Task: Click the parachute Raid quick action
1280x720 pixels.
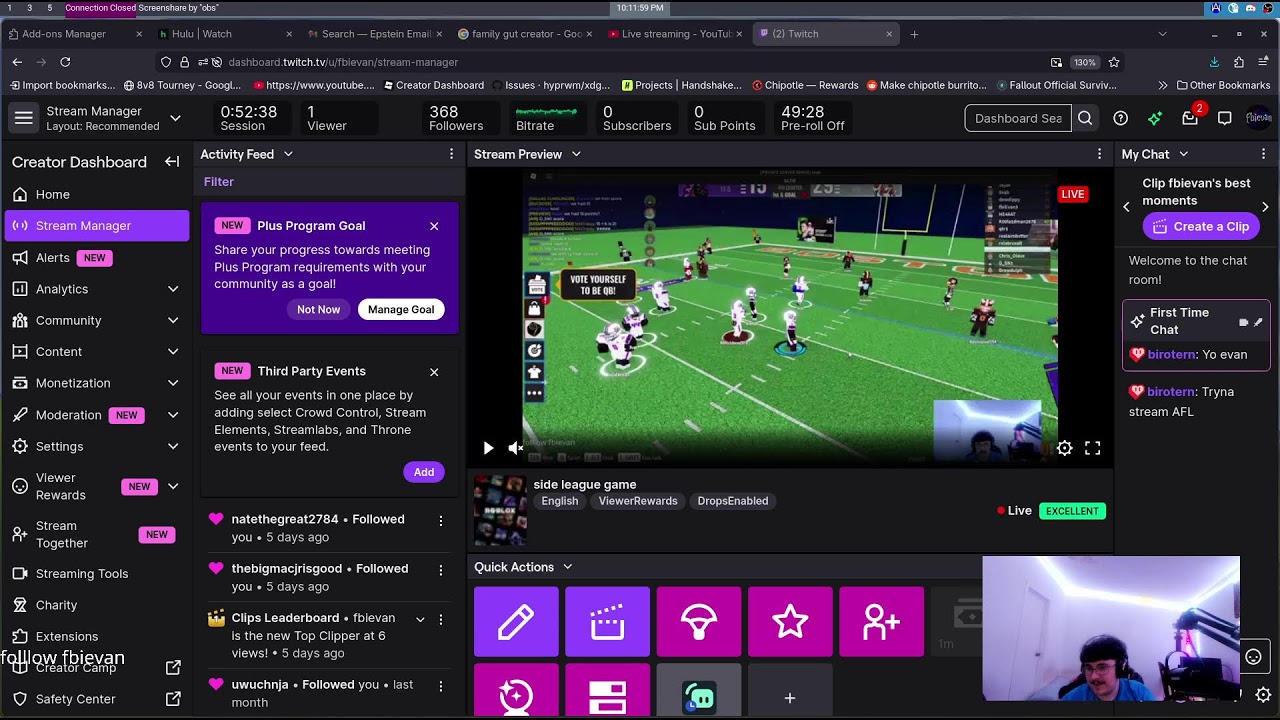Action: pyautogui.click(x=699, y=622)
